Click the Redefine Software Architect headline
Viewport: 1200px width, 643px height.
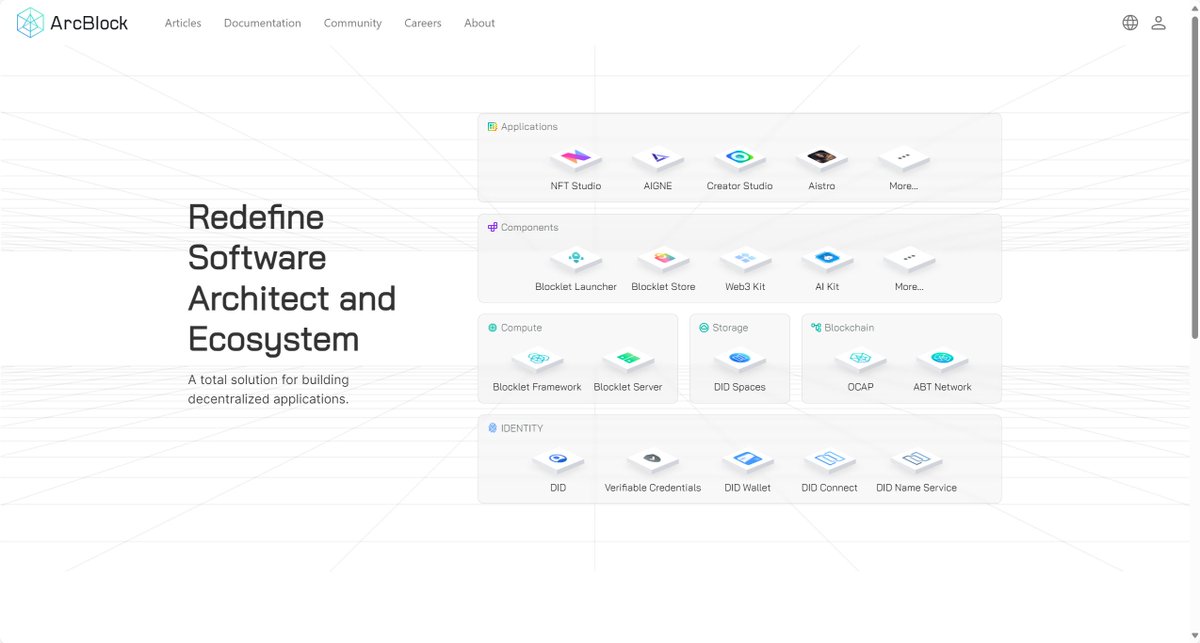(292, 278)
